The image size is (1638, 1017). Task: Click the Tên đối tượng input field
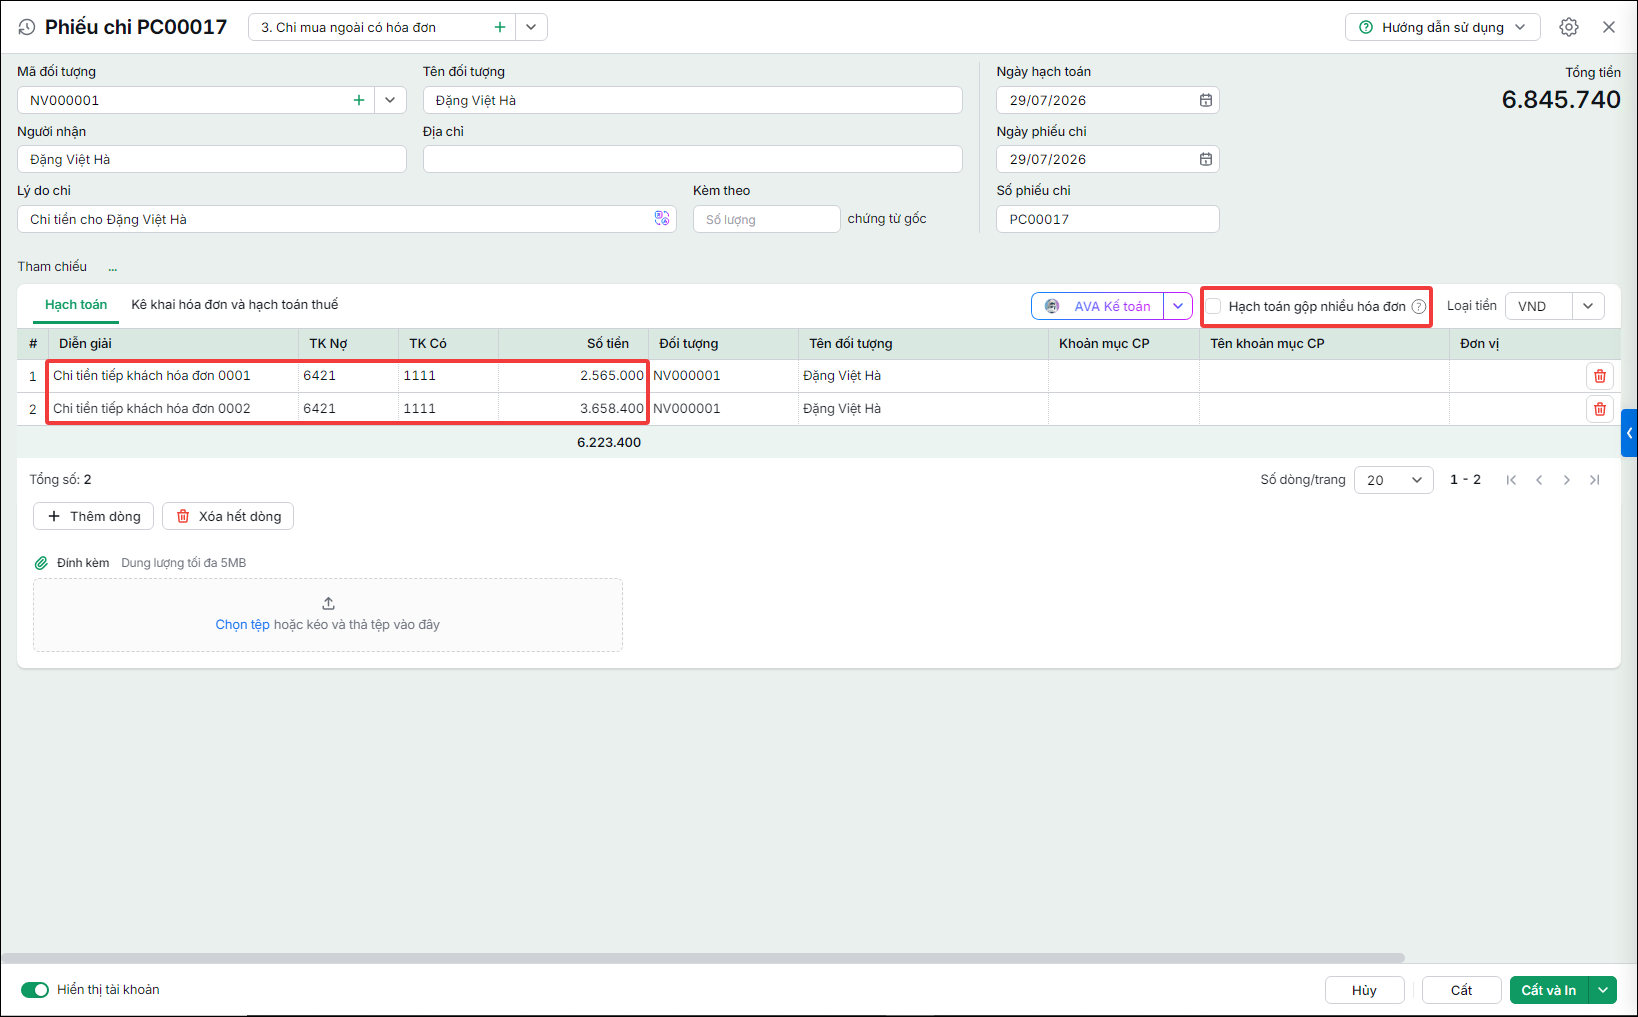pos(692,100)
